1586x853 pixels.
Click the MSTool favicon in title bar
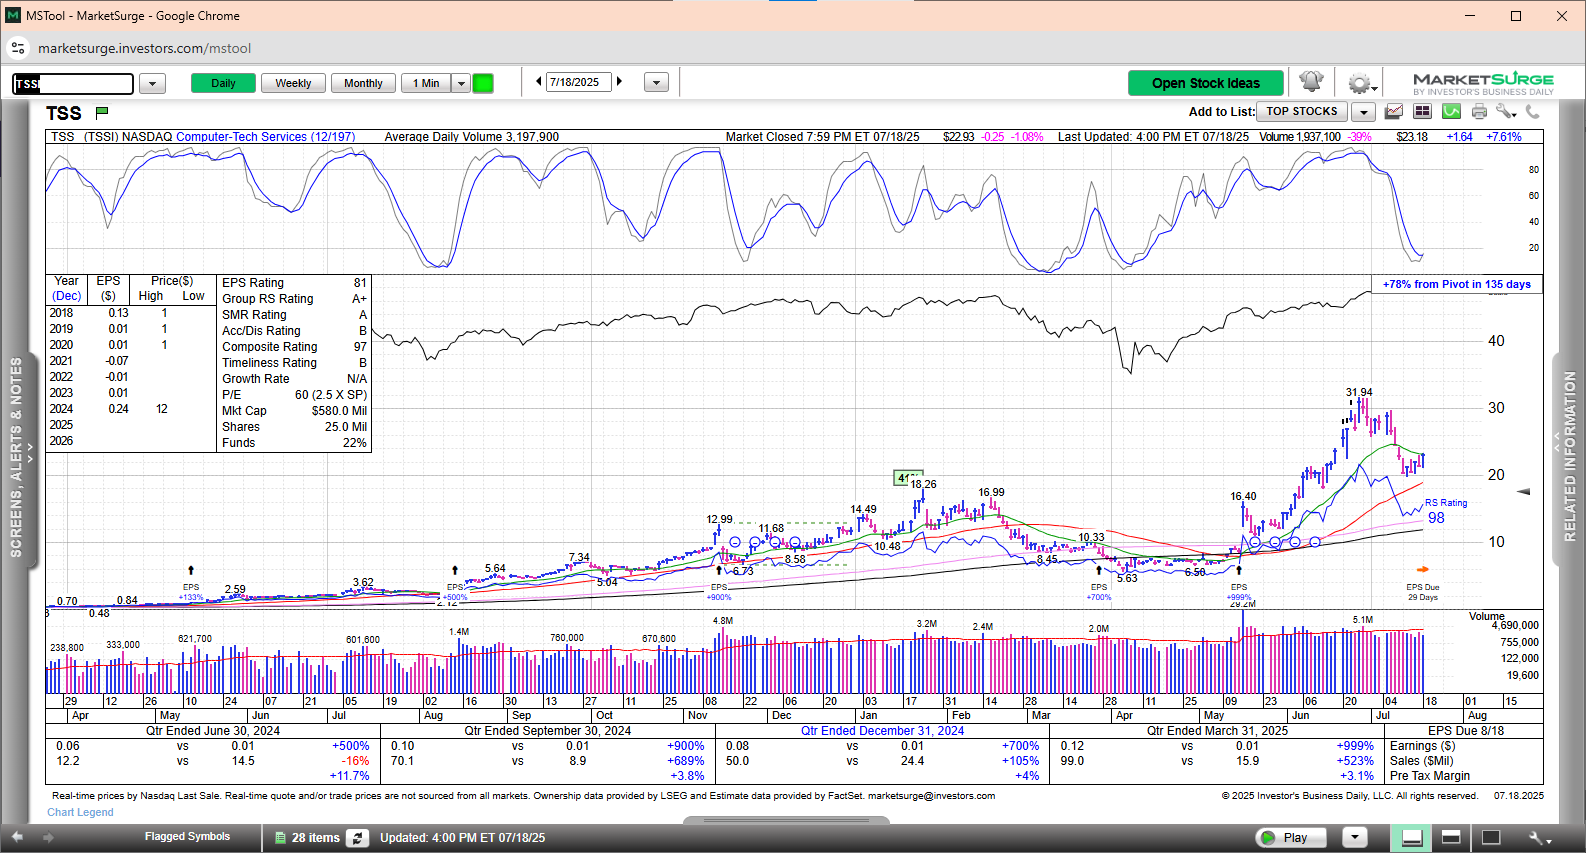tap(13, 15)
